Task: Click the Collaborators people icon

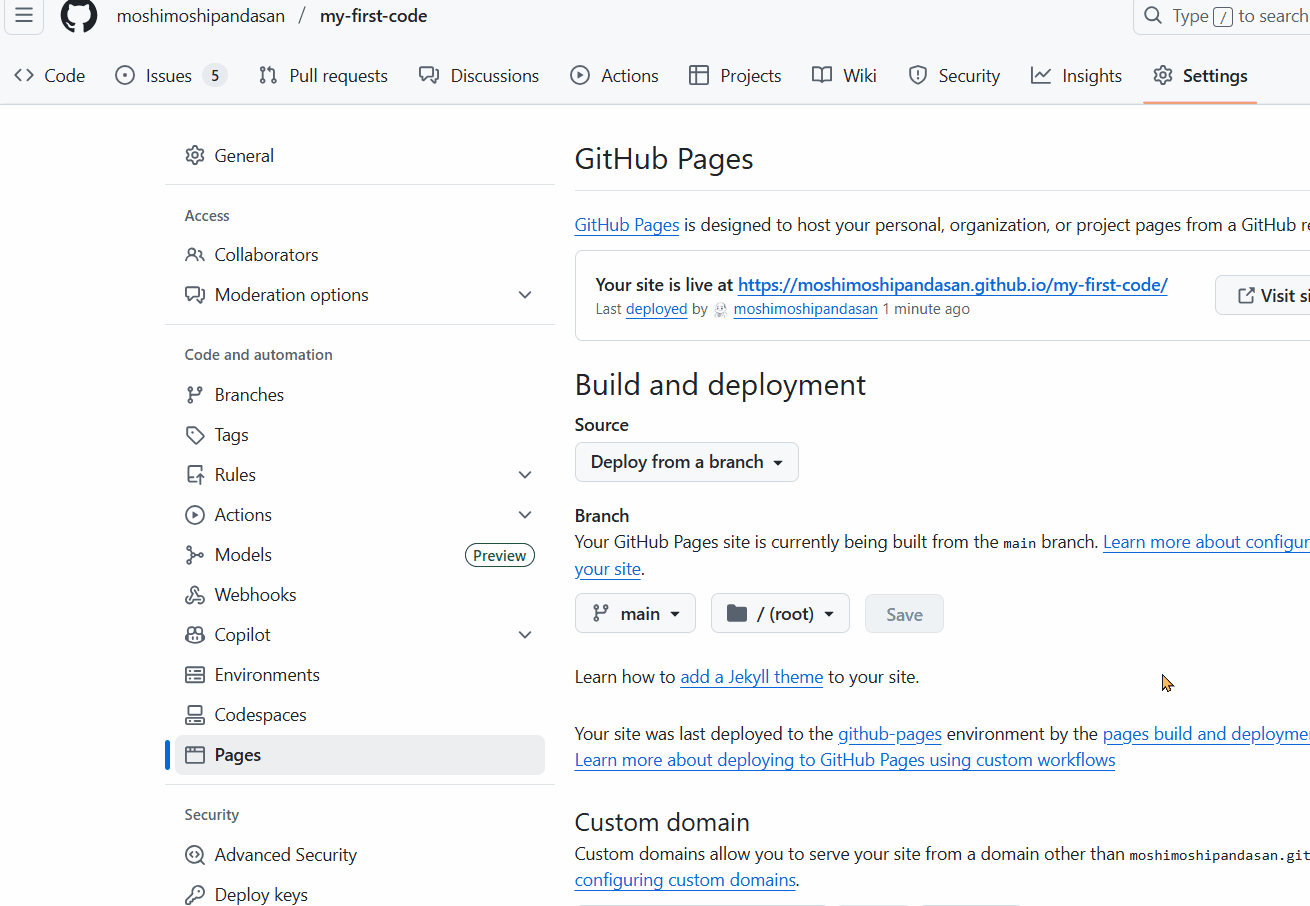Action: click(195, 255)
